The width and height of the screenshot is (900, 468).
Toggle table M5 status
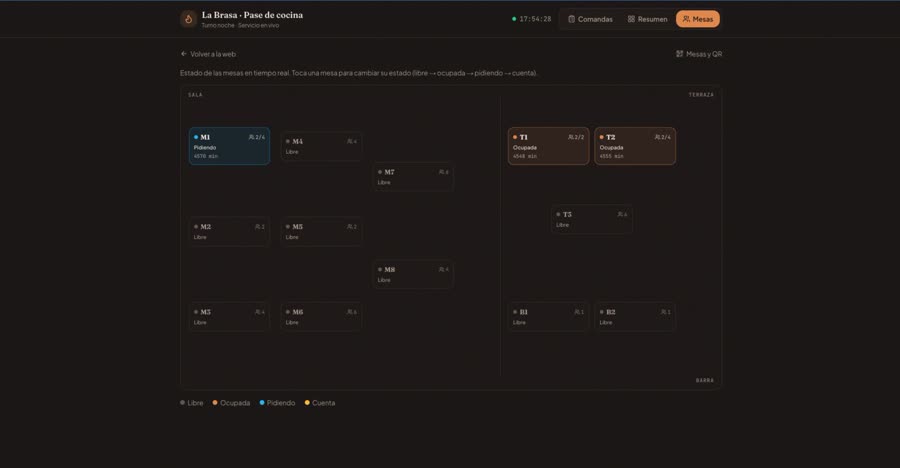coord(321,231)
